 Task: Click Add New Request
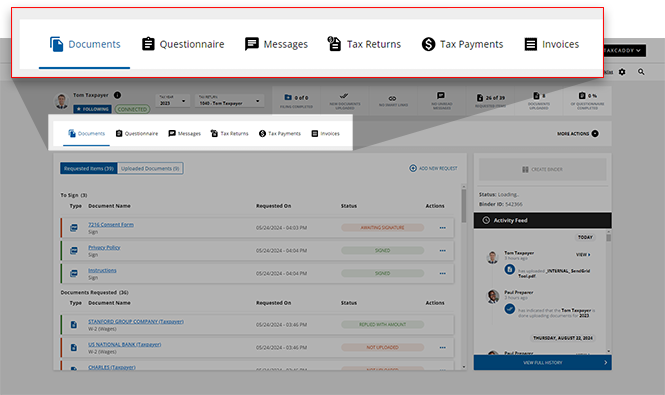pos(433,168)
